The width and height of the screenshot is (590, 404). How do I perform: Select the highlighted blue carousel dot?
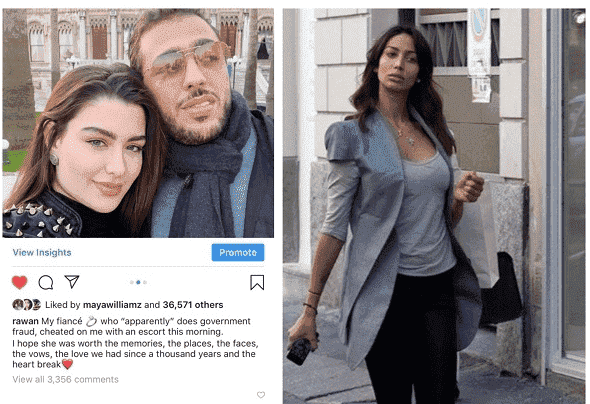pyautogui.click(x=138, y=282)
